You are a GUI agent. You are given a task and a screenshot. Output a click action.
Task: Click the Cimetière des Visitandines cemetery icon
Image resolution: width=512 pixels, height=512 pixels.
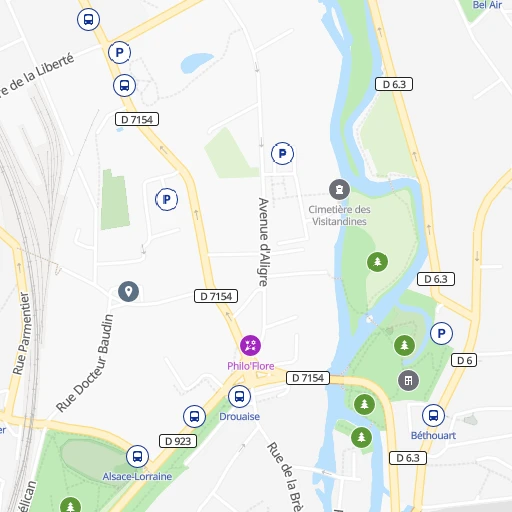(339, 189)
